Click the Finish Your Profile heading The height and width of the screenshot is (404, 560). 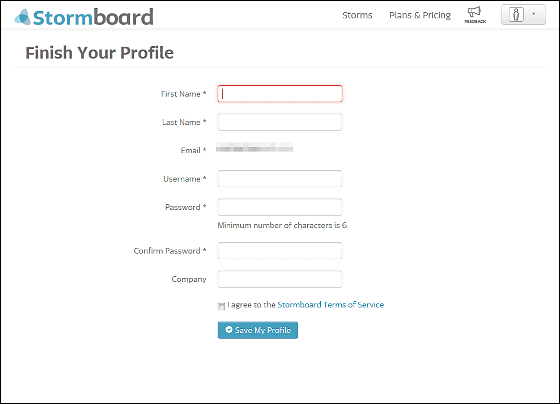click(x=100, y=53)
